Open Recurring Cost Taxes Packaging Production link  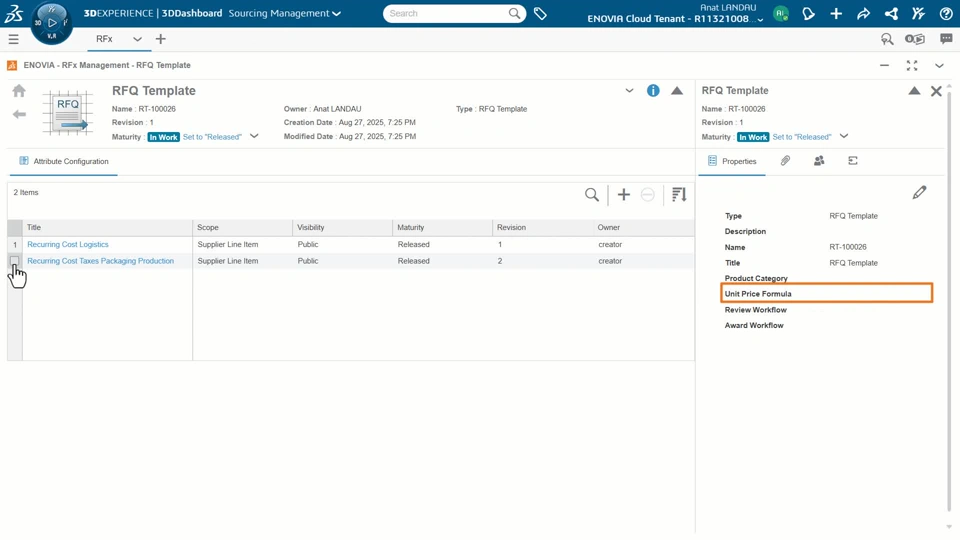coord(100,261)
